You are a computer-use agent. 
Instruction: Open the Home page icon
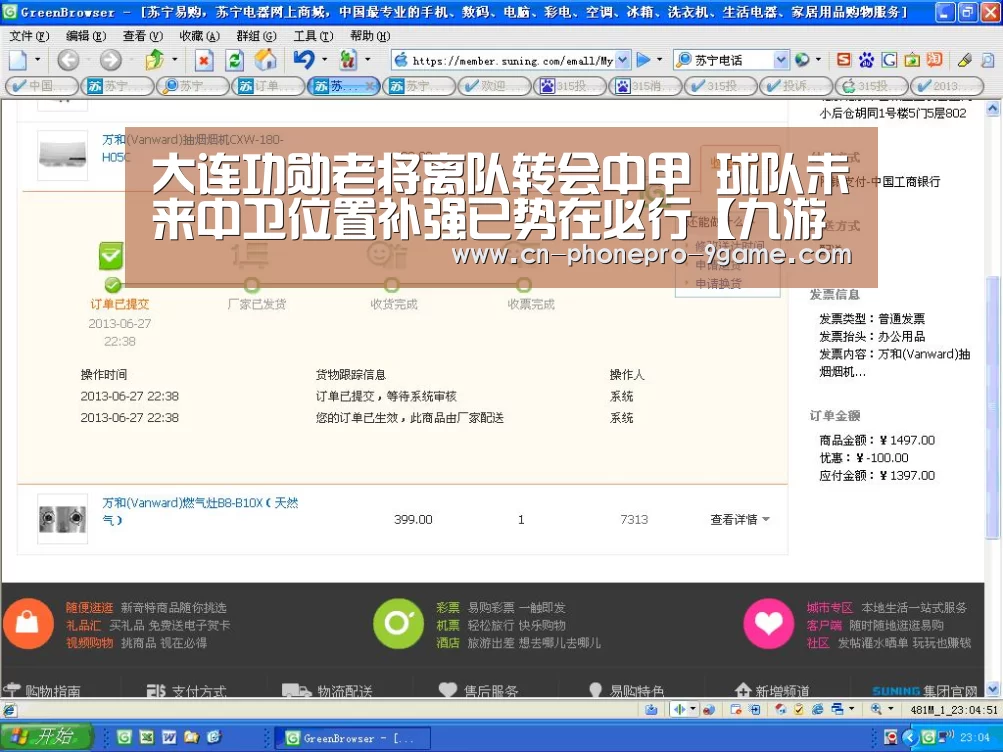[265, 60]
